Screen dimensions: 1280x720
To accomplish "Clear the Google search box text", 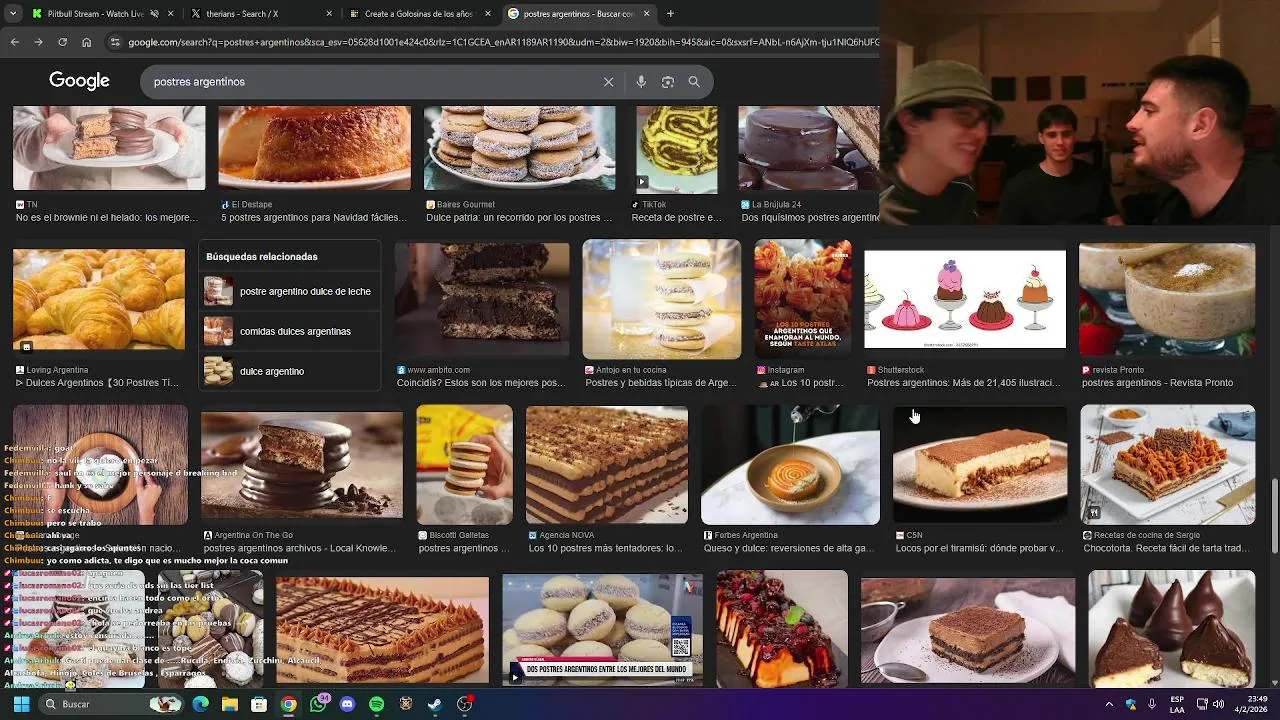I will (x=608, y=82).
